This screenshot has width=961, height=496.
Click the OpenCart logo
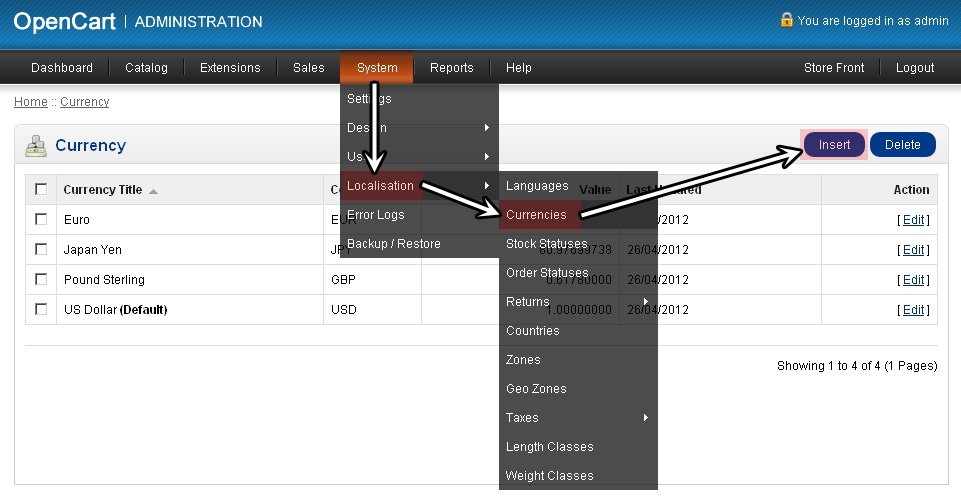pos(64,21)
